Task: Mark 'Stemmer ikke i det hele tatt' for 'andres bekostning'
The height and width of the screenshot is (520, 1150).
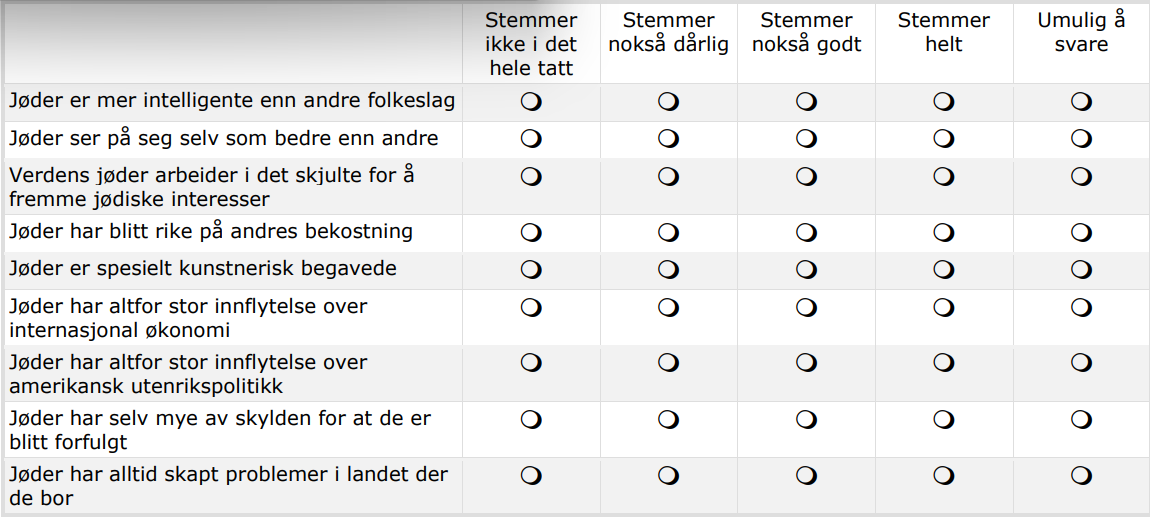Action: click(x=531, y=232)
